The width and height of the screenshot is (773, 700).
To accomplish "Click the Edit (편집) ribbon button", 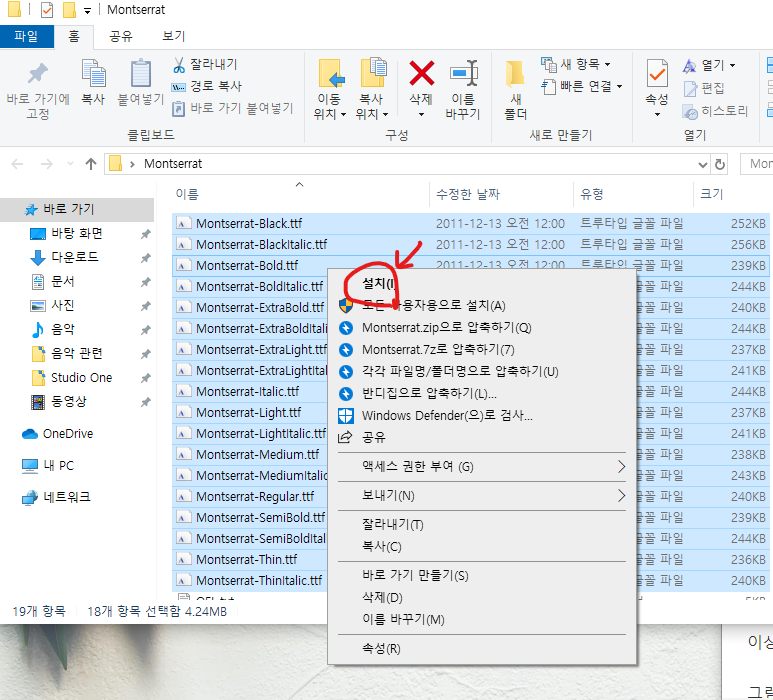I will click(704, 88).
